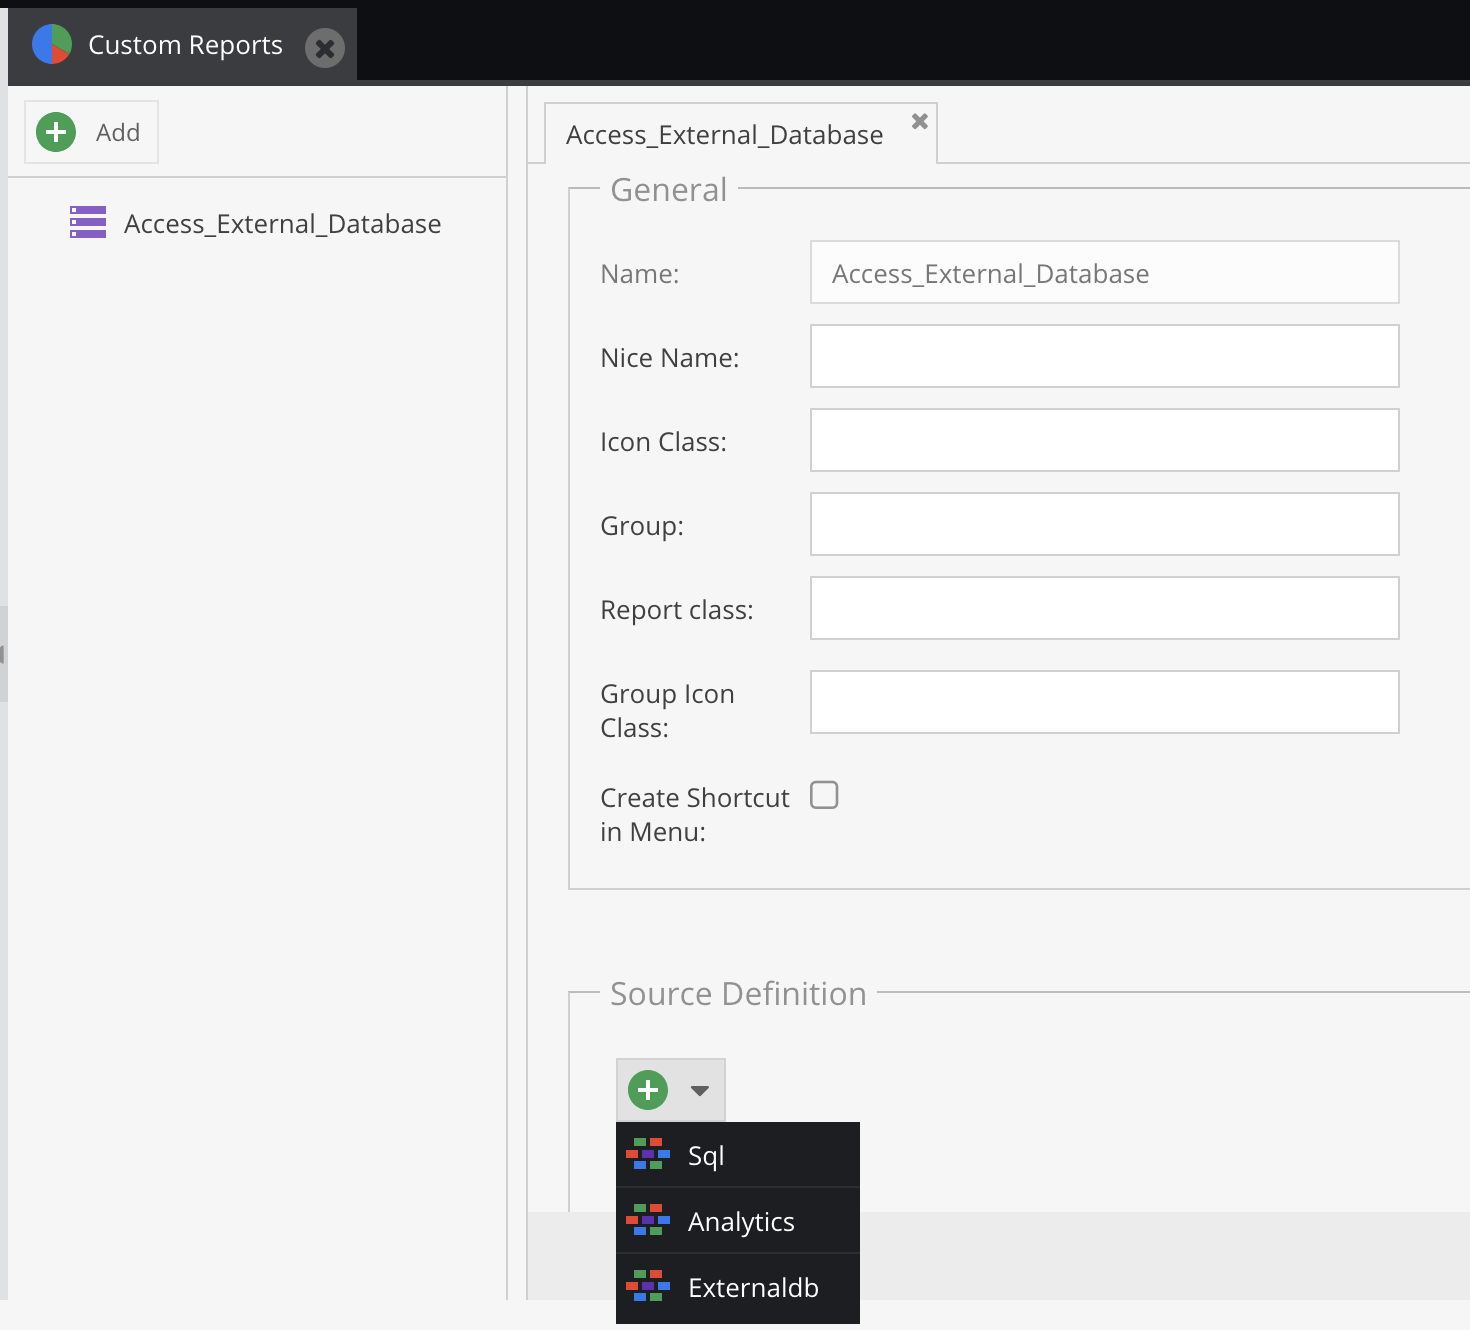The height and width of the screenshot is (1330, 1470).
Task: Click the Custom Reports pie chart icon
Action: (x=52, y=45)
